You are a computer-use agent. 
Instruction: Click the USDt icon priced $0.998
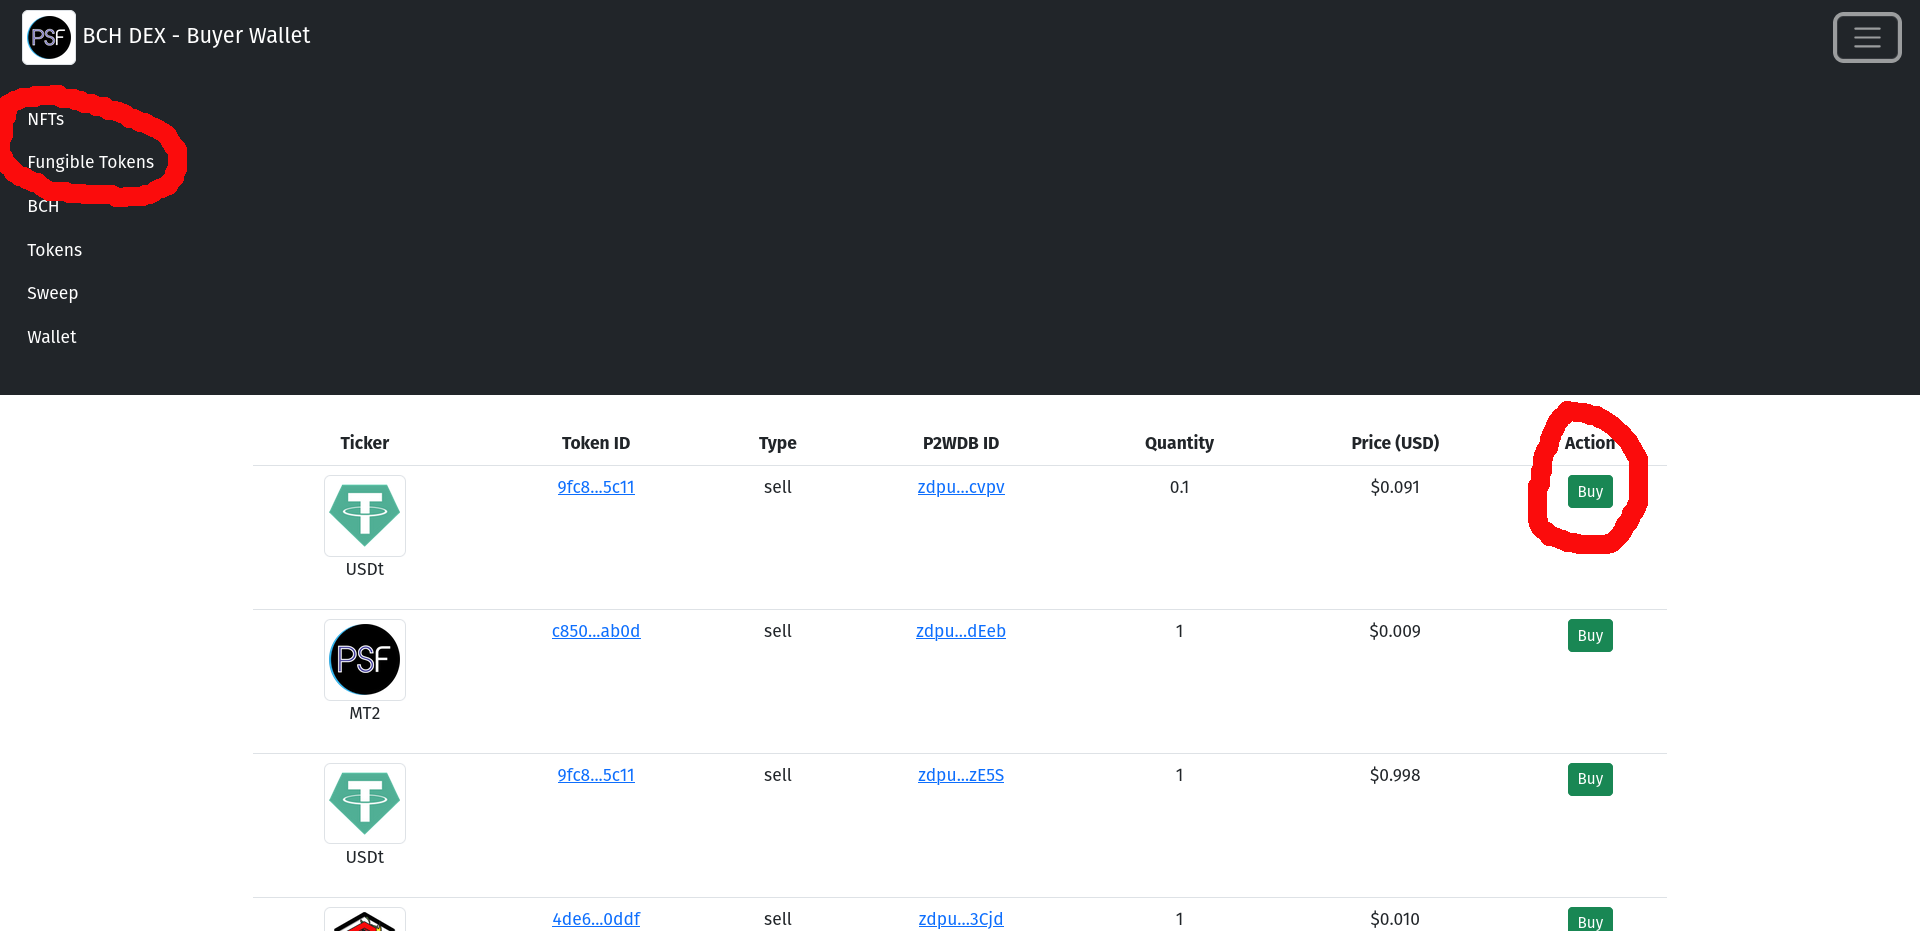coord(365,804)
